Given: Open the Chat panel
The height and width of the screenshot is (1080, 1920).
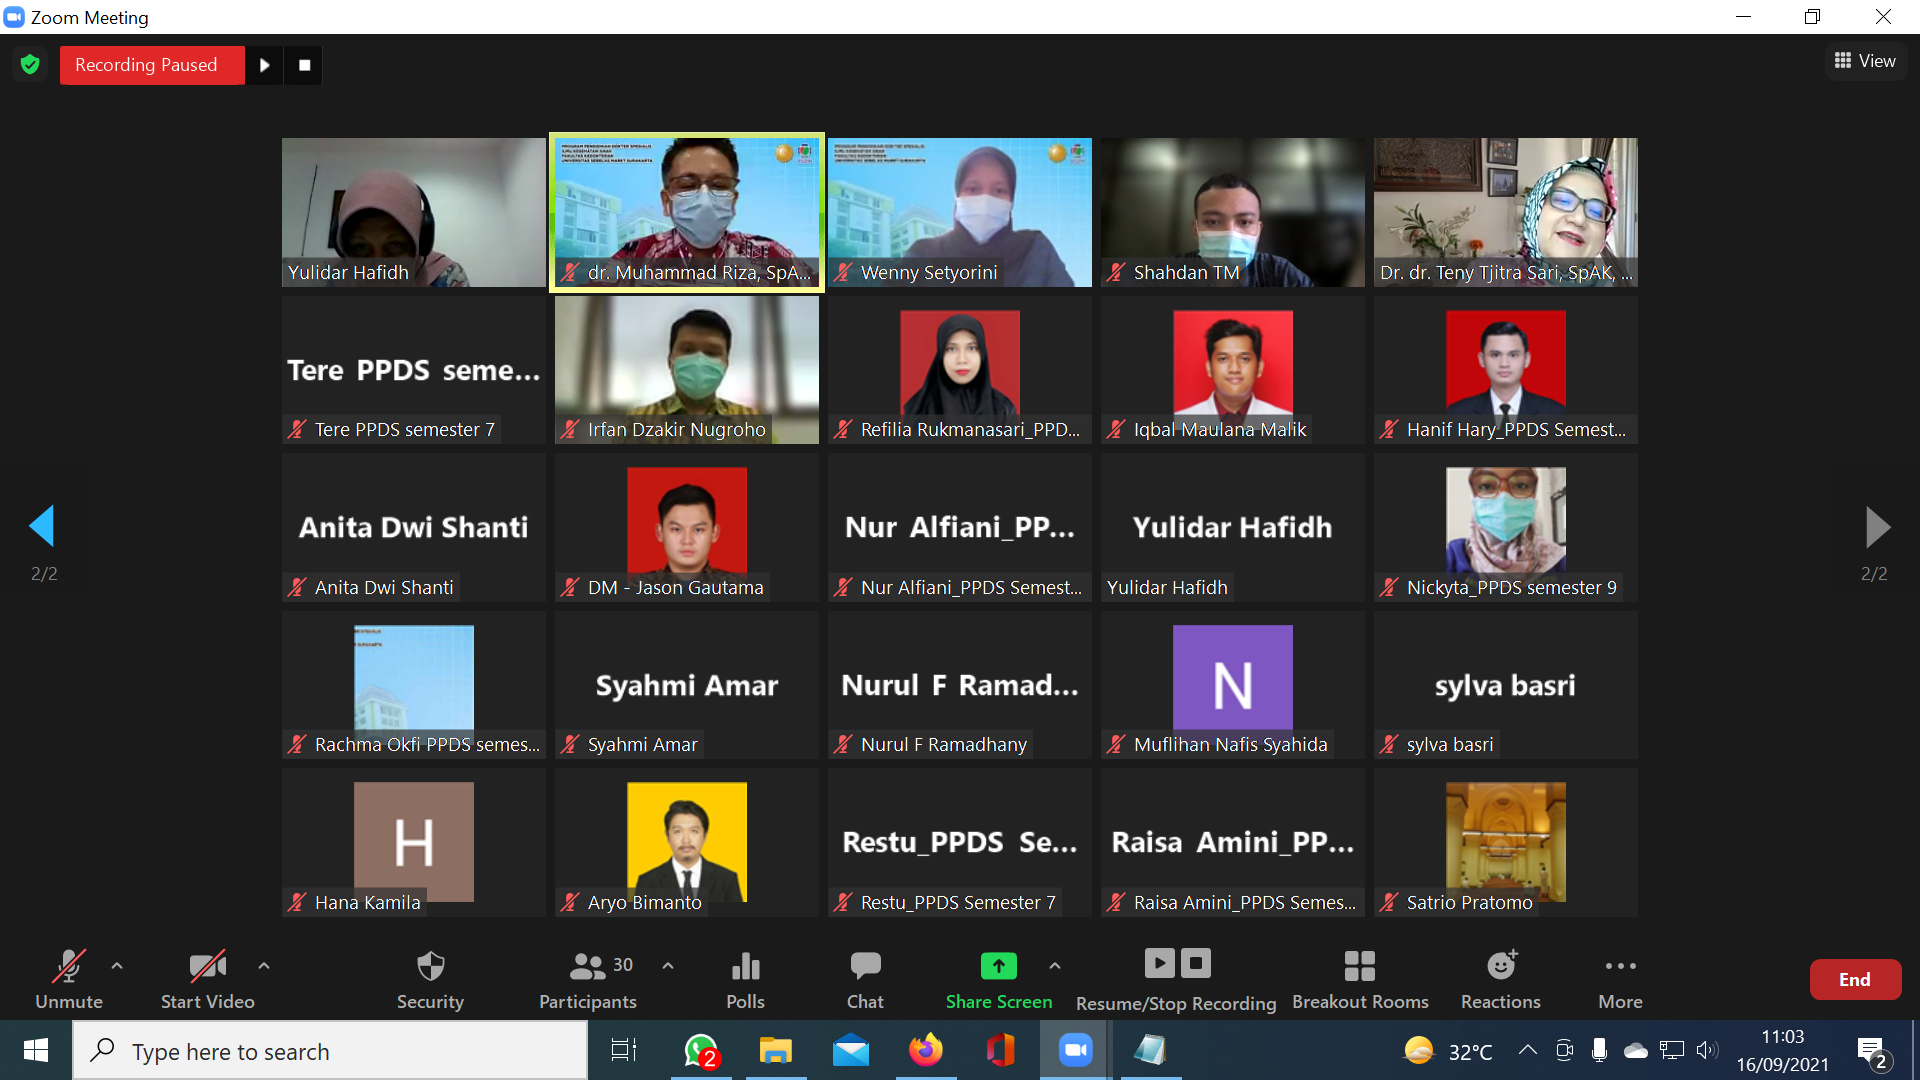Looking at the screenshot, I should (865, 978).
